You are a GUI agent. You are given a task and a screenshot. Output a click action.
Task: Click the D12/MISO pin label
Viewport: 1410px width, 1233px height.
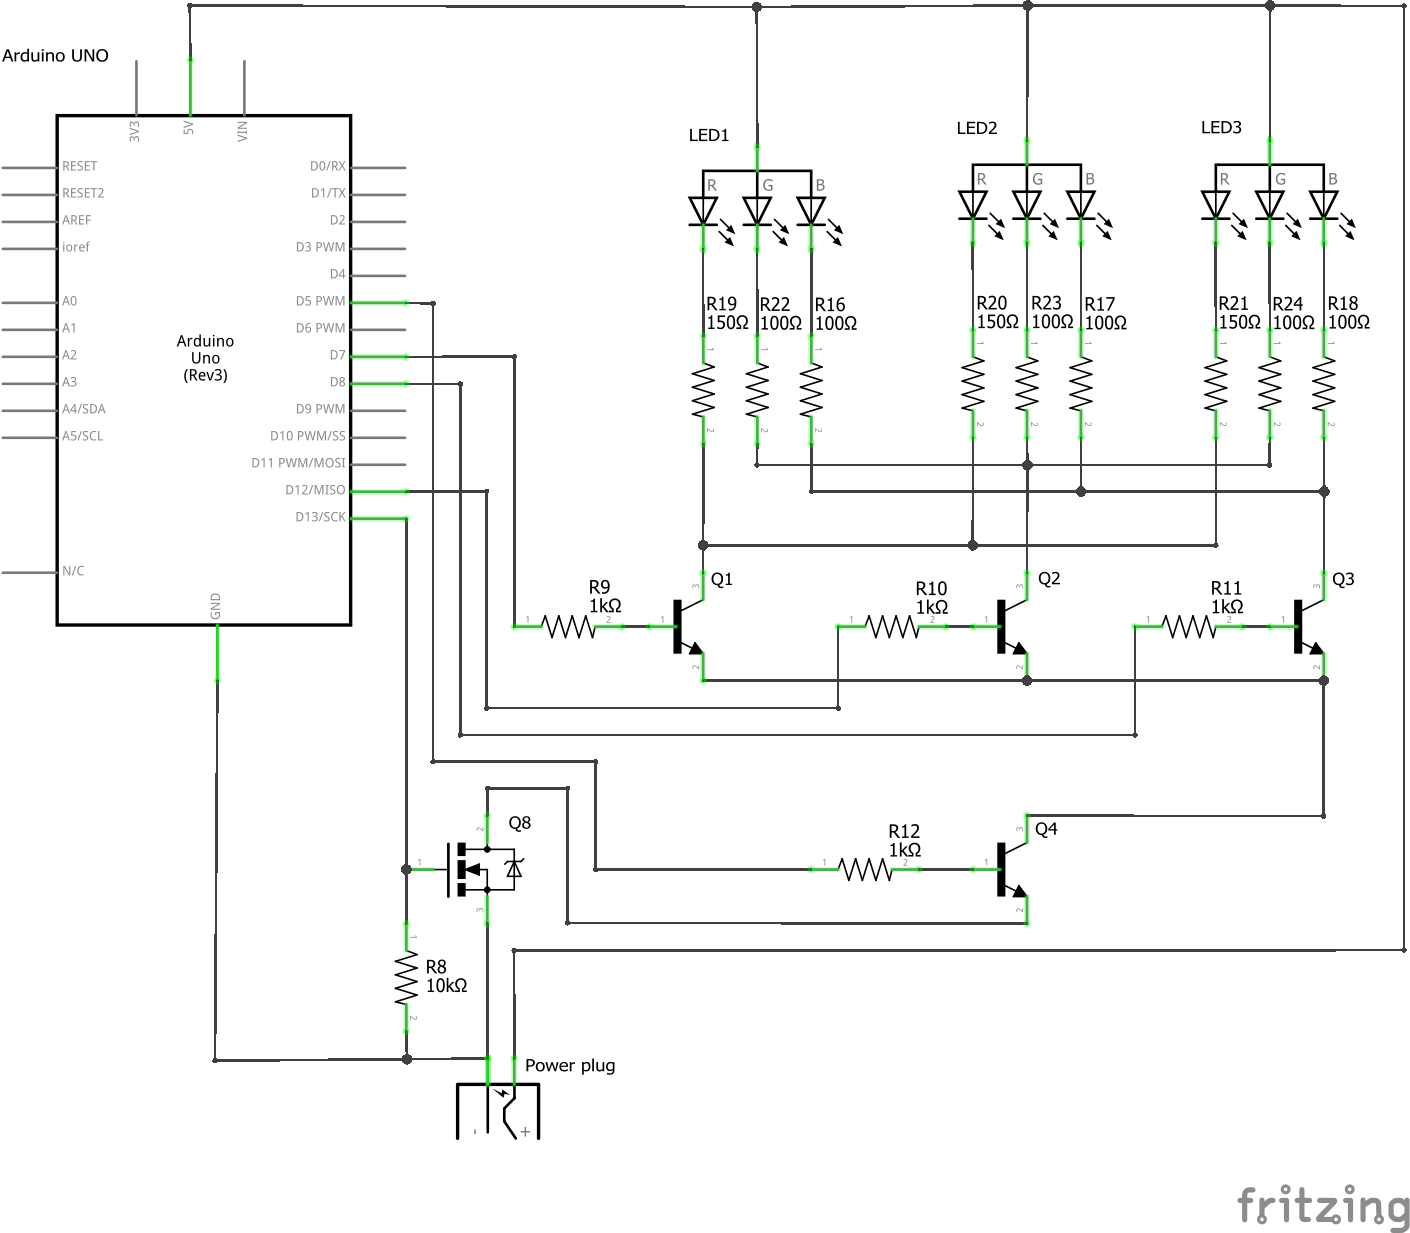point(315,490)
